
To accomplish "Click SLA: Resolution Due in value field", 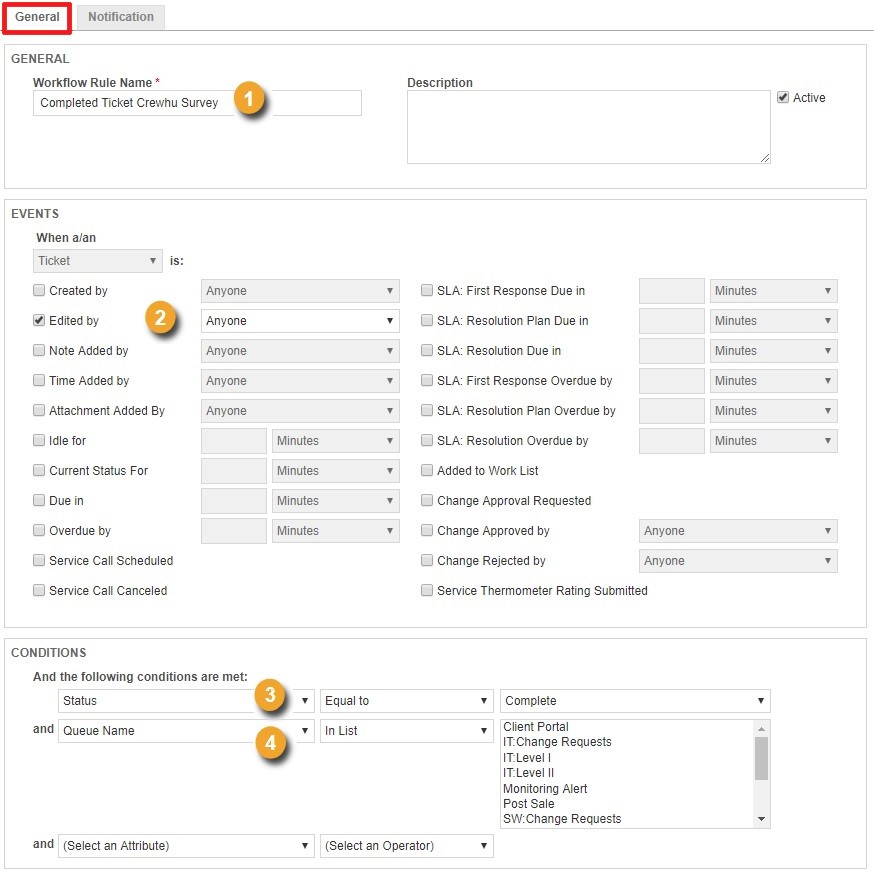I will coord(672,350).
